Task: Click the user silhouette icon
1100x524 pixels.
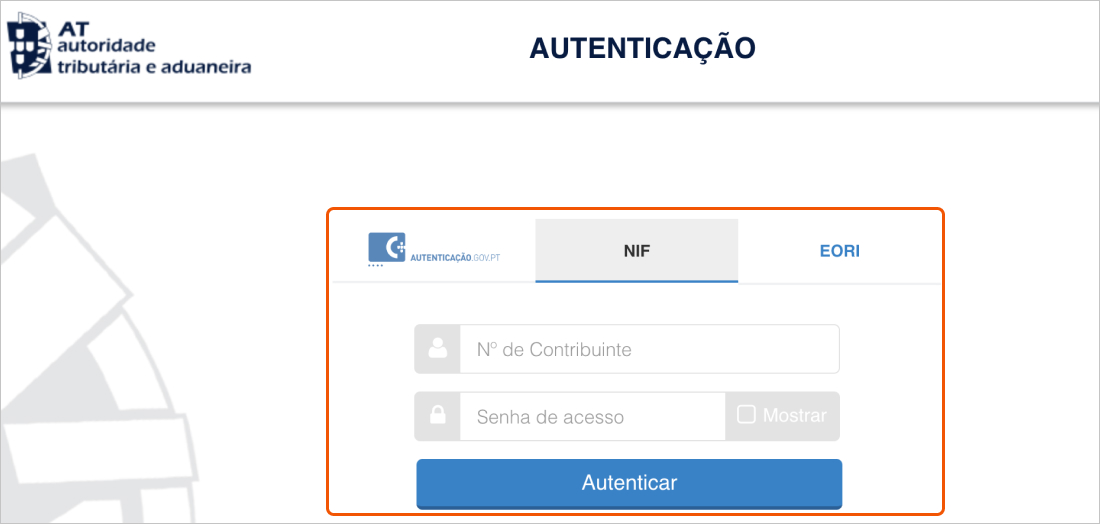Action: [437, 349]
